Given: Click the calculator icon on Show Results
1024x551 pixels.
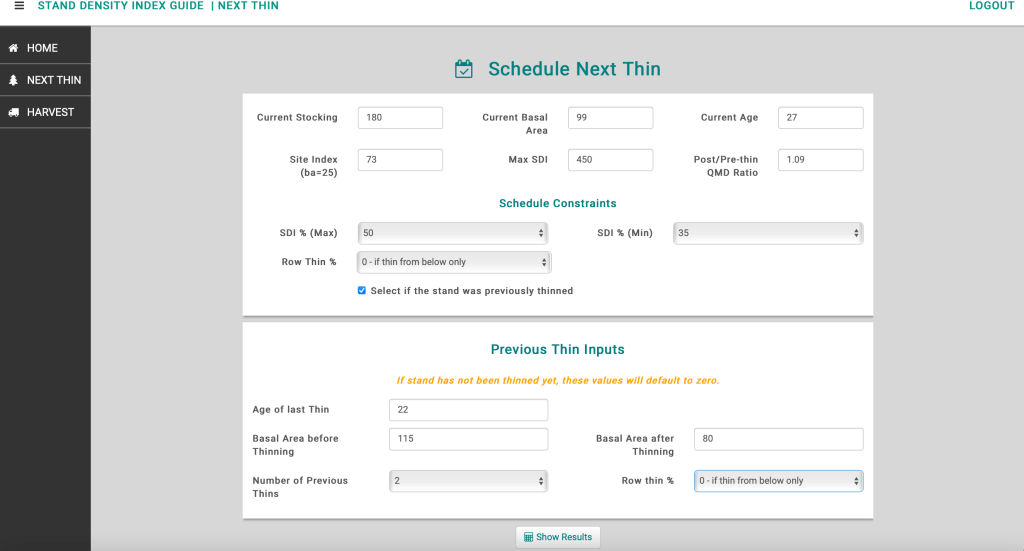Looking at the screenshot, I should point(528,537).
